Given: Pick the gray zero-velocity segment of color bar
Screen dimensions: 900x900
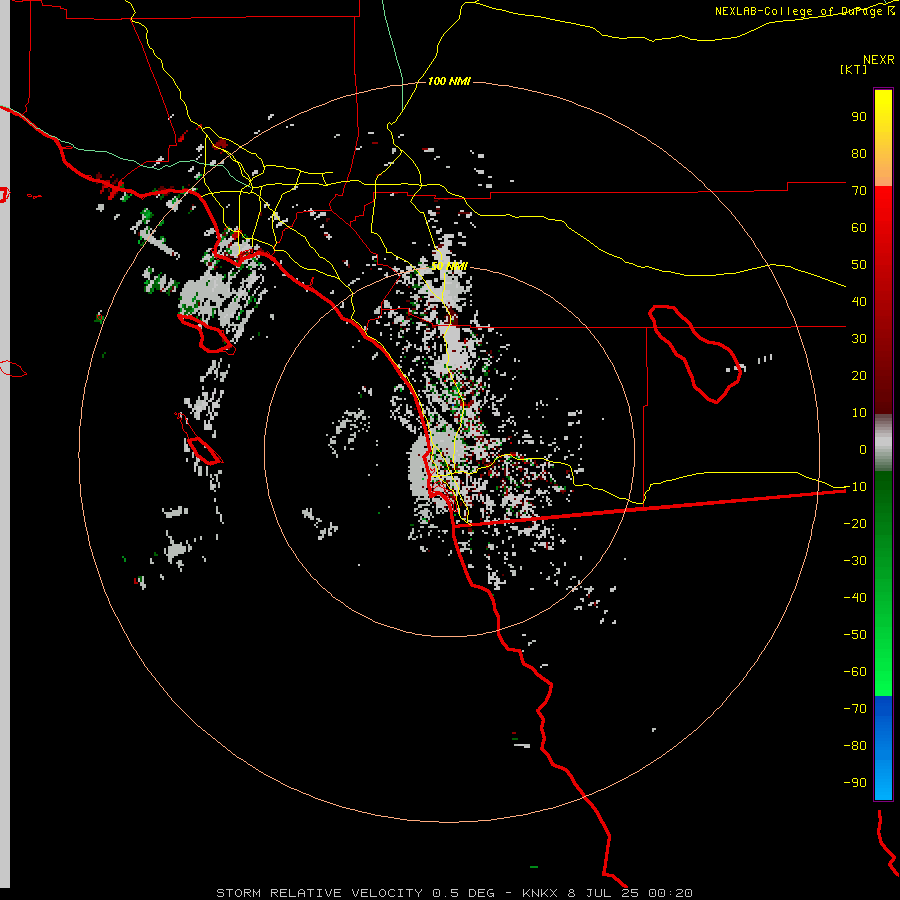Looking at the screenshot, I should tap(883, 443).
